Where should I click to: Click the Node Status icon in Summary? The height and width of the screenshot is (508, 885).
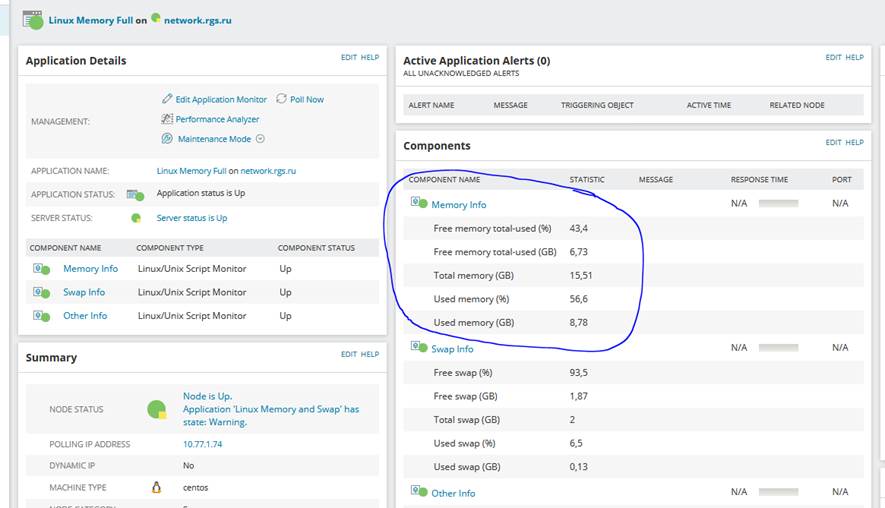point(156,409)
